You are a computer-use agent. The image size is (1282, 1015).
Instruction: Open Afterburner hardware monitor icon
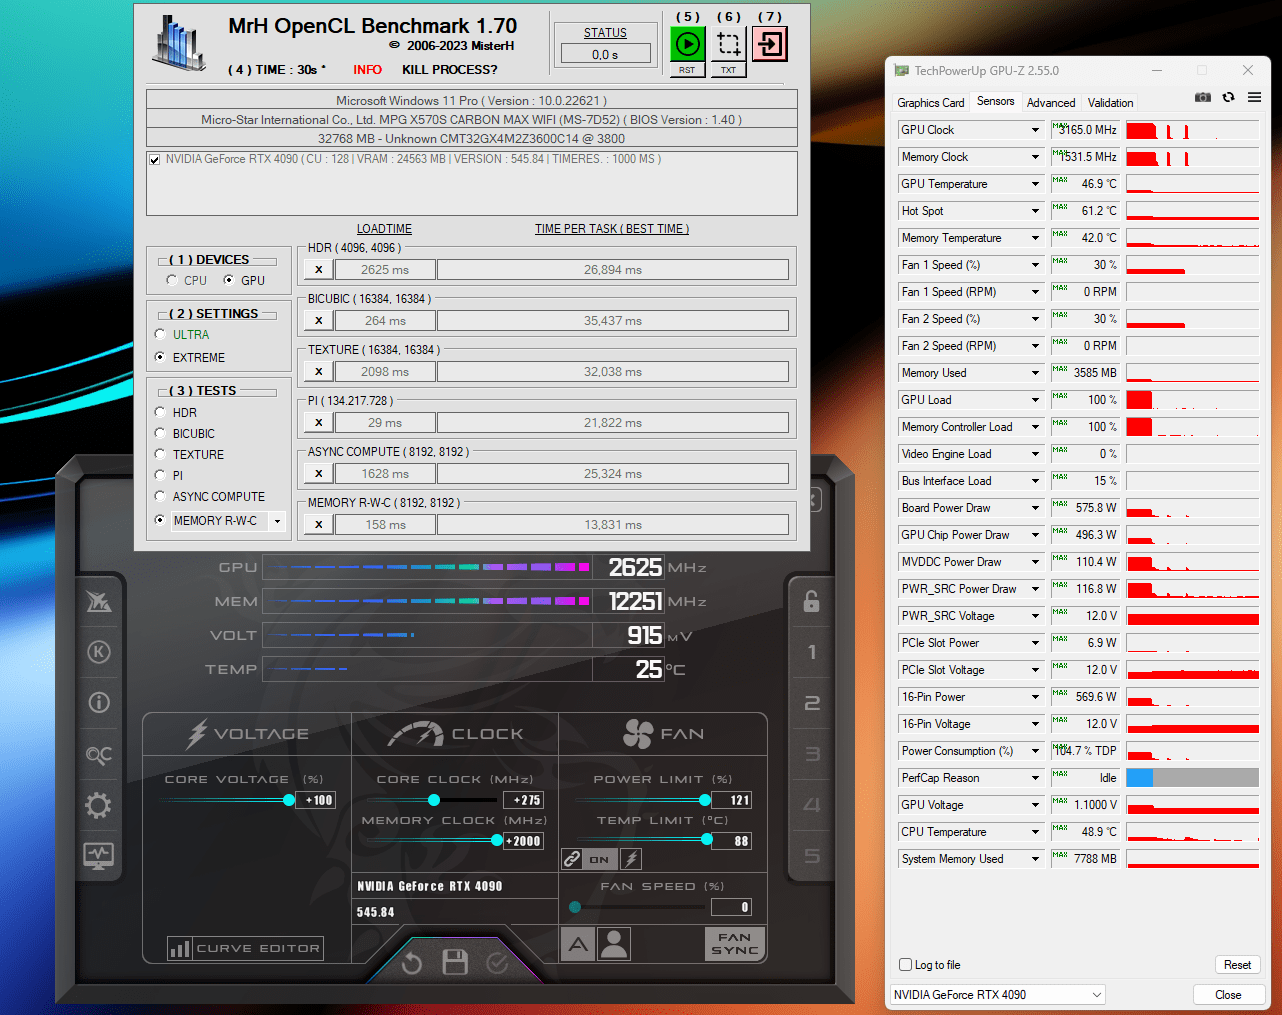point(99,855)
